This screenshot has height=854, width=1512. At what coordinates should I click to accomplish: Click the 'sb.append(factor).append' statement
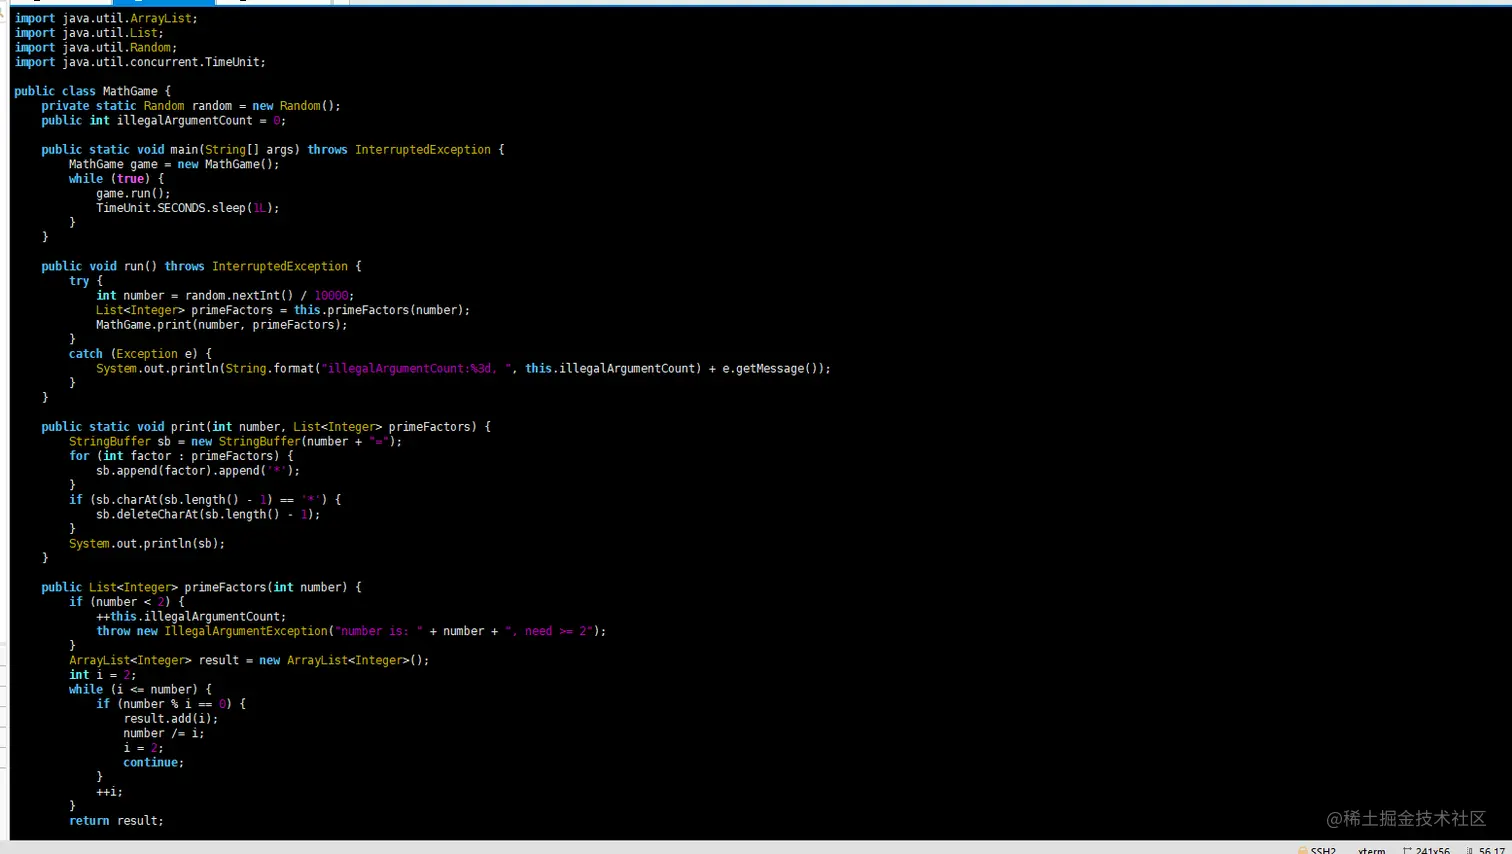pos(198,470)
